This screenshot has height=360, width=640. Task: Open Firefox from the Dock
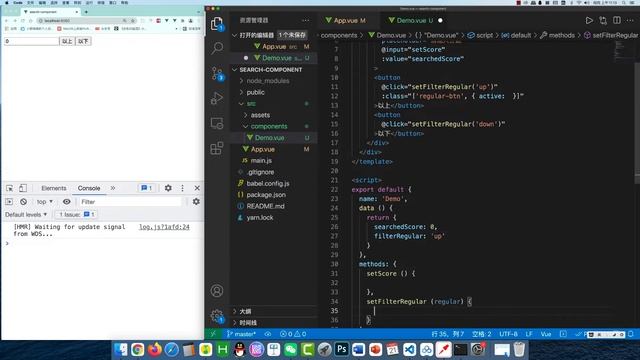[155, 349]
